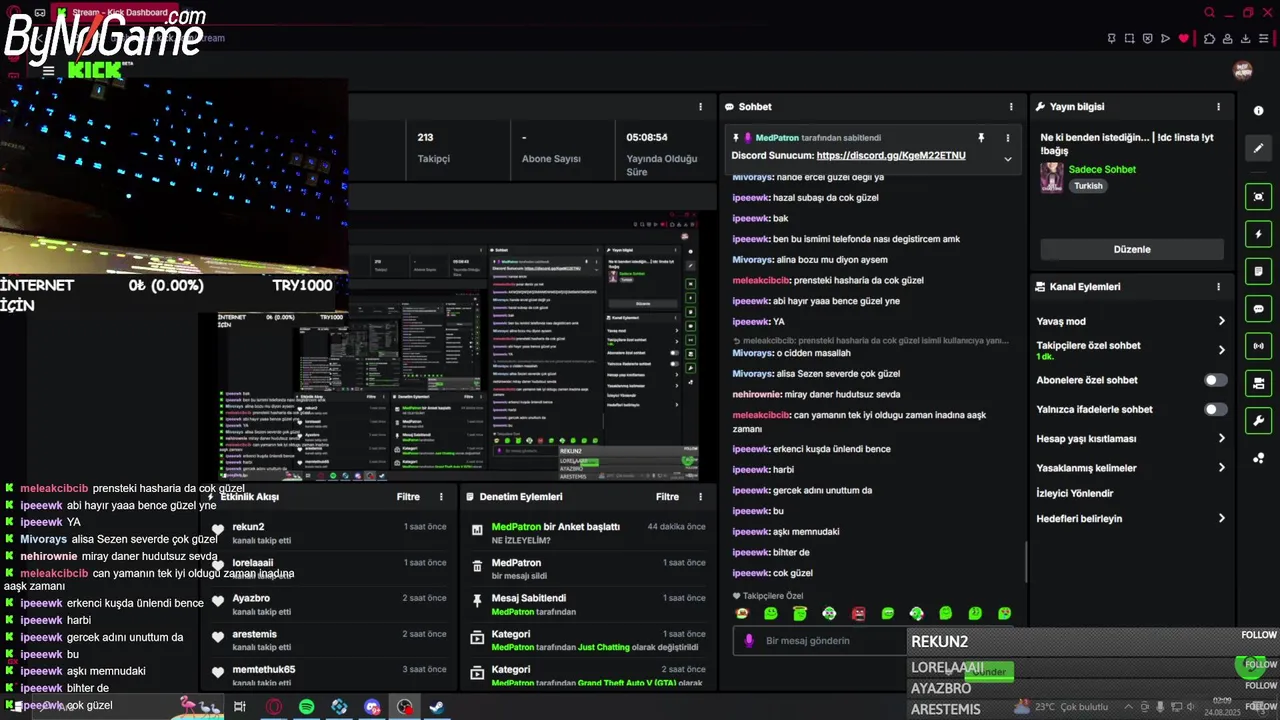Viewport: 1280px width, 720px height.
Task: Click the 'Mesaj Sabitlendi' moderation entry
Action: pyautogui.click(x=589, y=604)
